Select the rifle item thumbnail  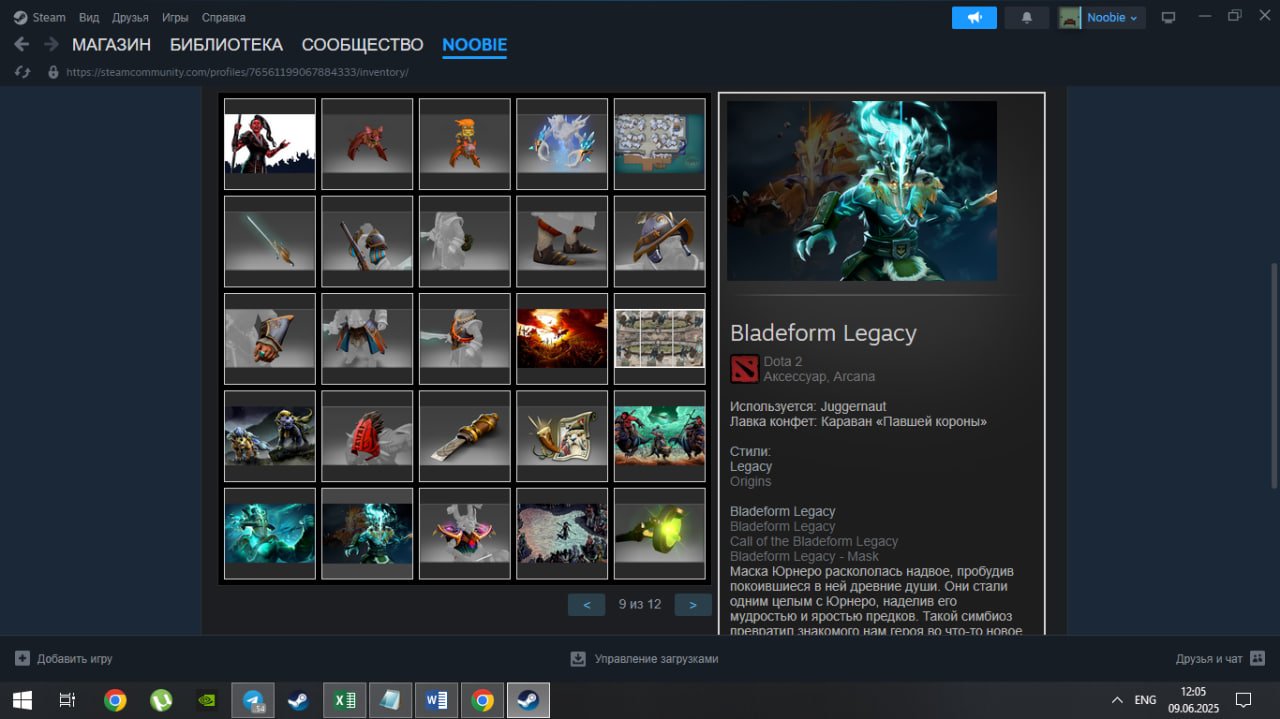click(367, 241)
